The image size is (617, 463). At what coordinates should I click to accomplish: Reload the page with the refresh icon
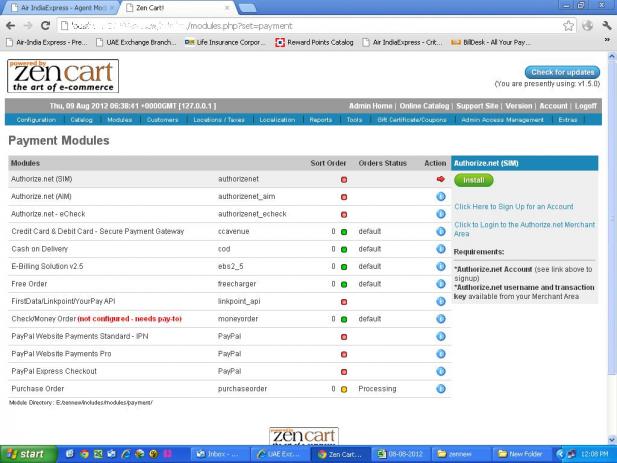pos(45,26)
